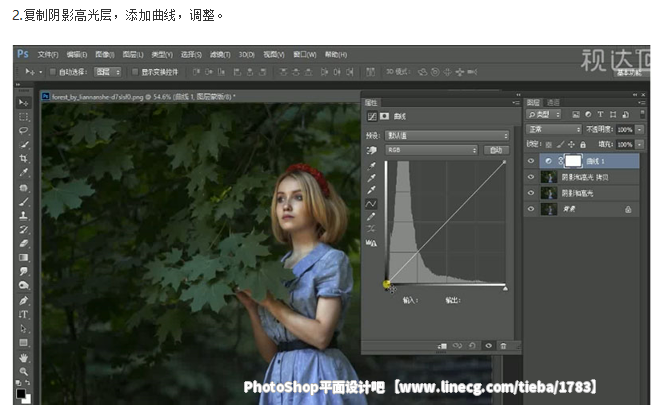Toggle the Show Transform Controls checkbox
Image resolution: width=652 pixels, height=406 pixels.
[x=135, y=72]
